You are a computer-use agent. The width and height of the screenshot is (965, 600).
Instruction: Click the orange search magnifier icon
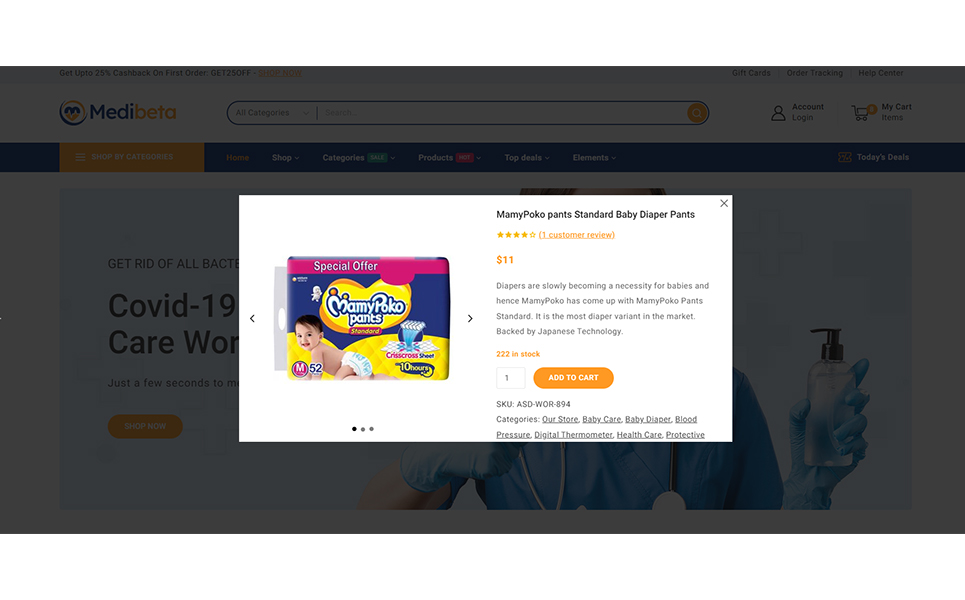(x=697, y=113)
